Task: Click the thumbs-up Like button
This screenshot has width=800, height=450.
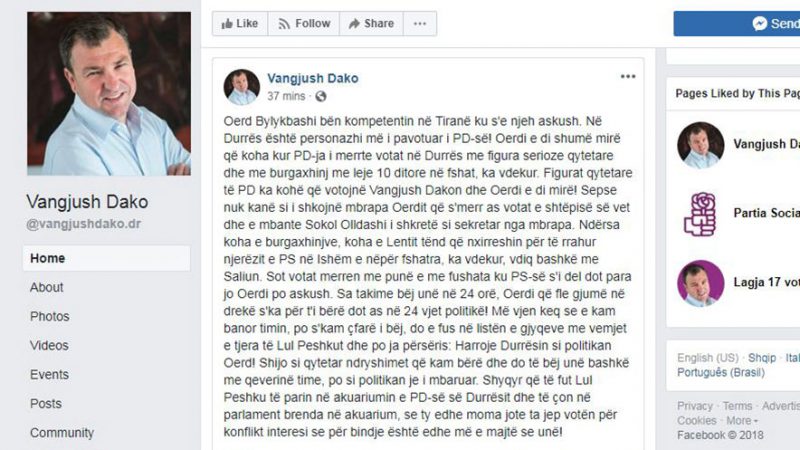Action: [240, 23]
